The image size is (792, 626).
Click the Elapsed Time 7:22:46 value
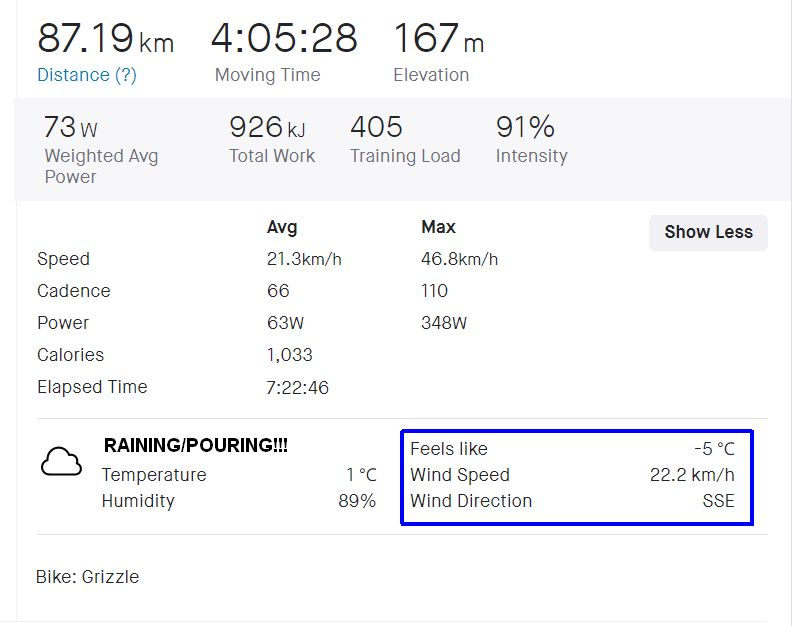pyautogui.click(x=297, y=387)
